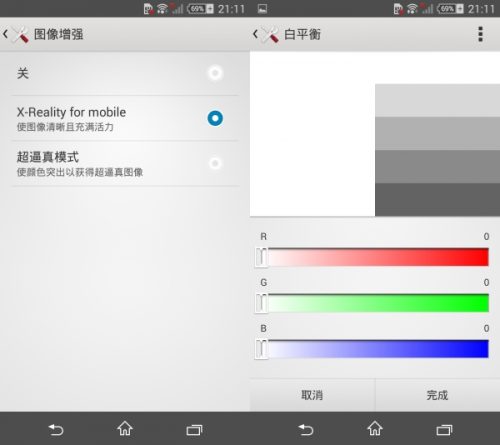
Task: Open recent apps on the left screen
Action: [194, 430]
